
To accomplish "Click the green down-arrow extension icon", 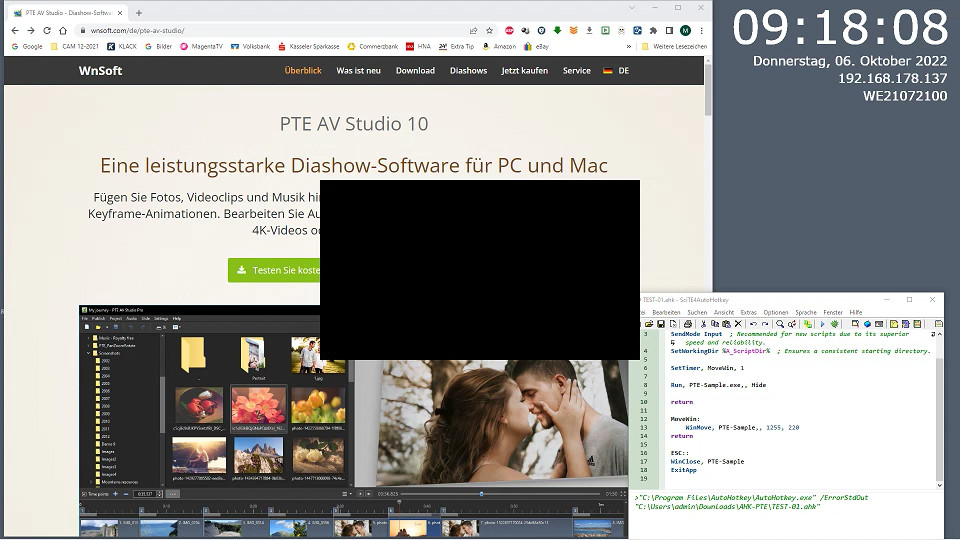I will [x=557, y=31].
